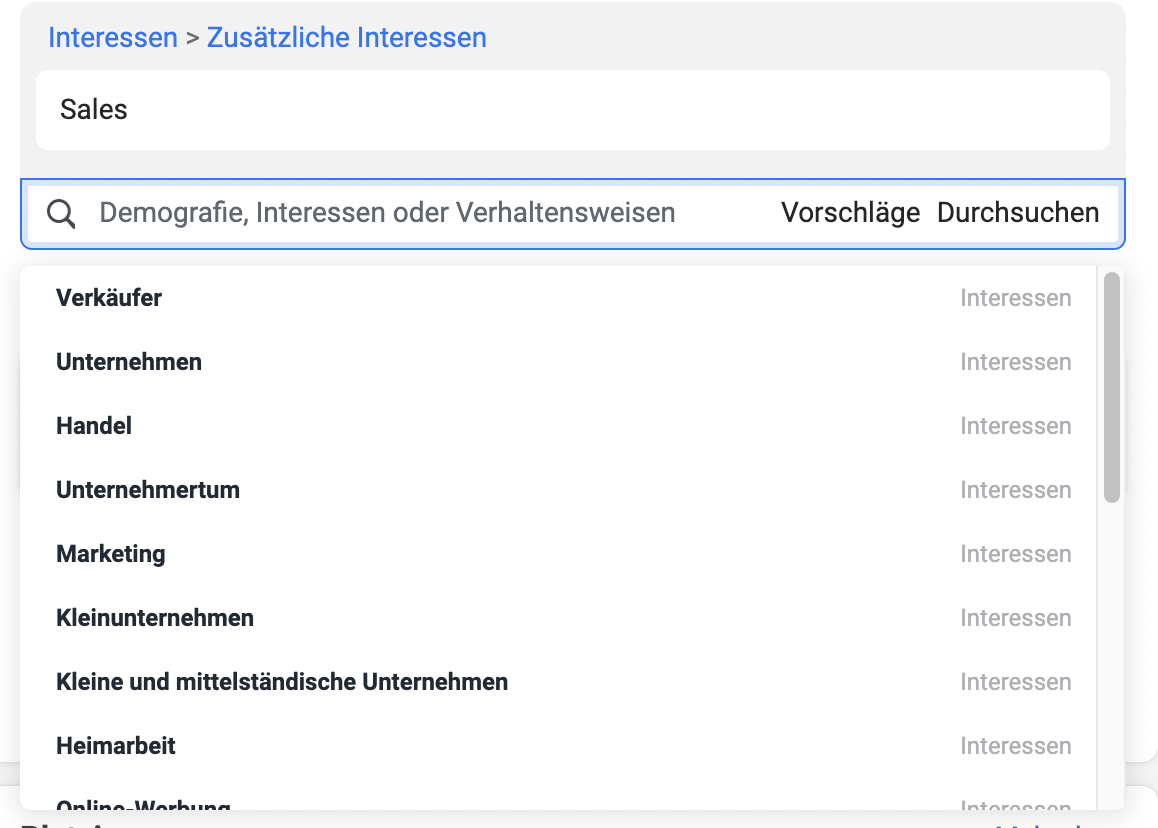Choose Unternehmen interest suggestion
The width and height of the screenshot is (1158, 828).
129,362
